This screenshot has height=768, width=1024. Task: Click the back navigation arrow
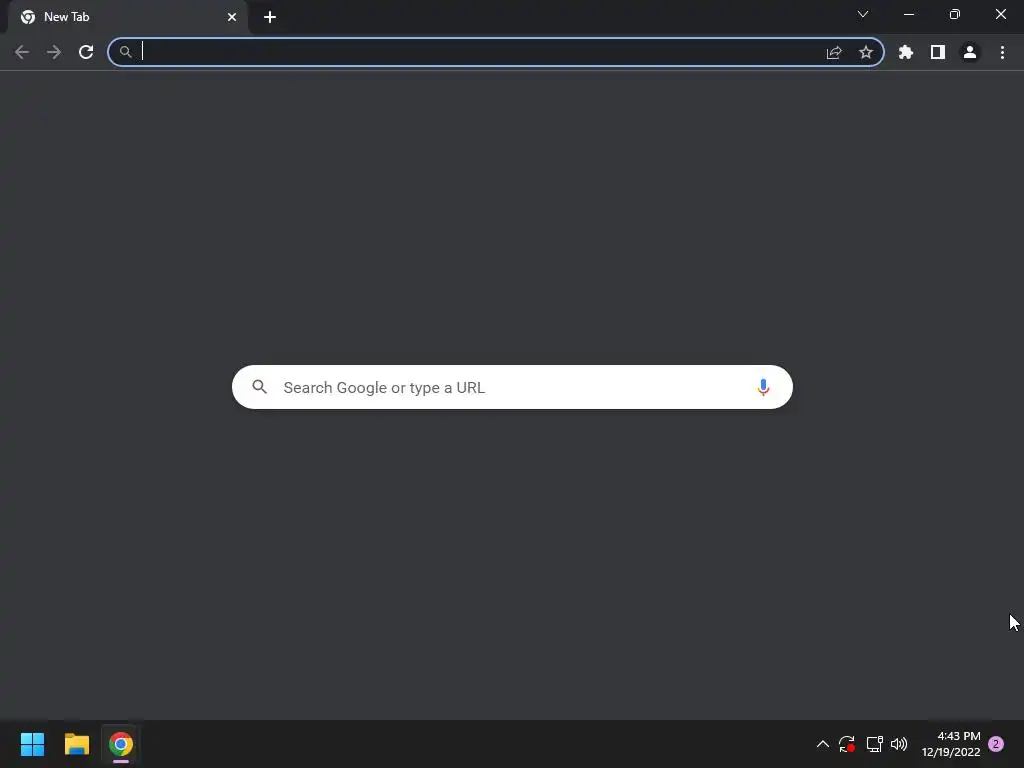(x=22, y=52)
